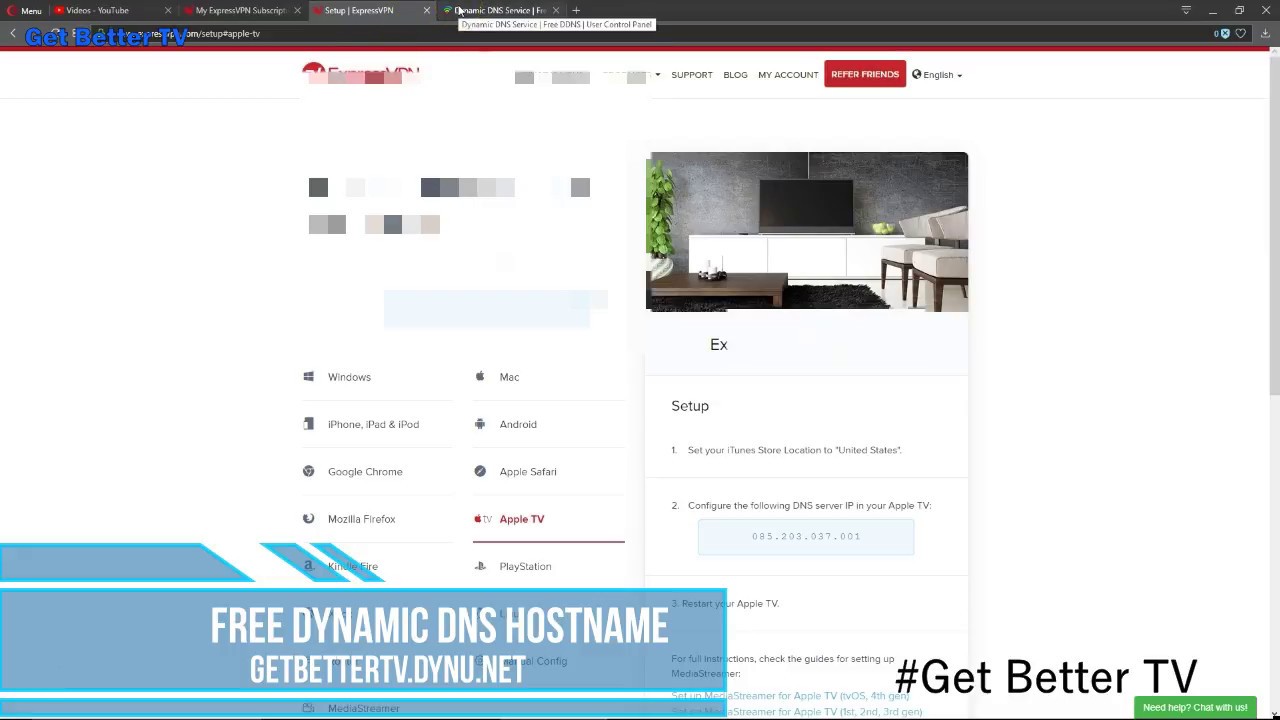Open the tab menu icon in title bar
Viewport: 1280px width, 720px height.
(1186, 10)
